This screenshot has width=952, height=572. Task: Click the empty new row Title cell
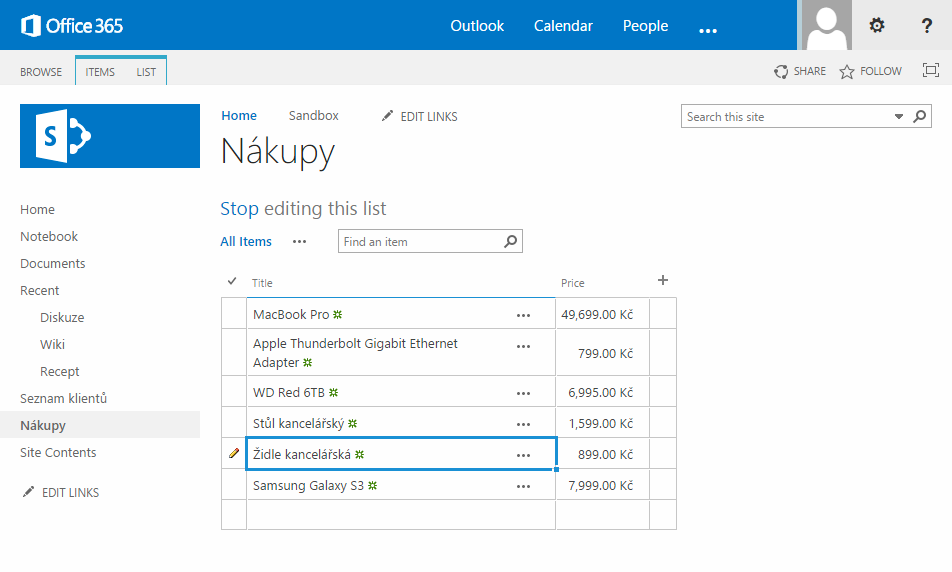401,515
